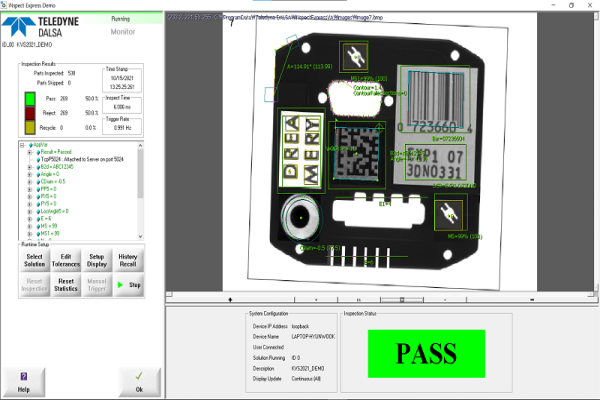The image size is (600, 400).
Task: Select TcpP5024 Attached to Server row
Action: [x=82, y=159]
